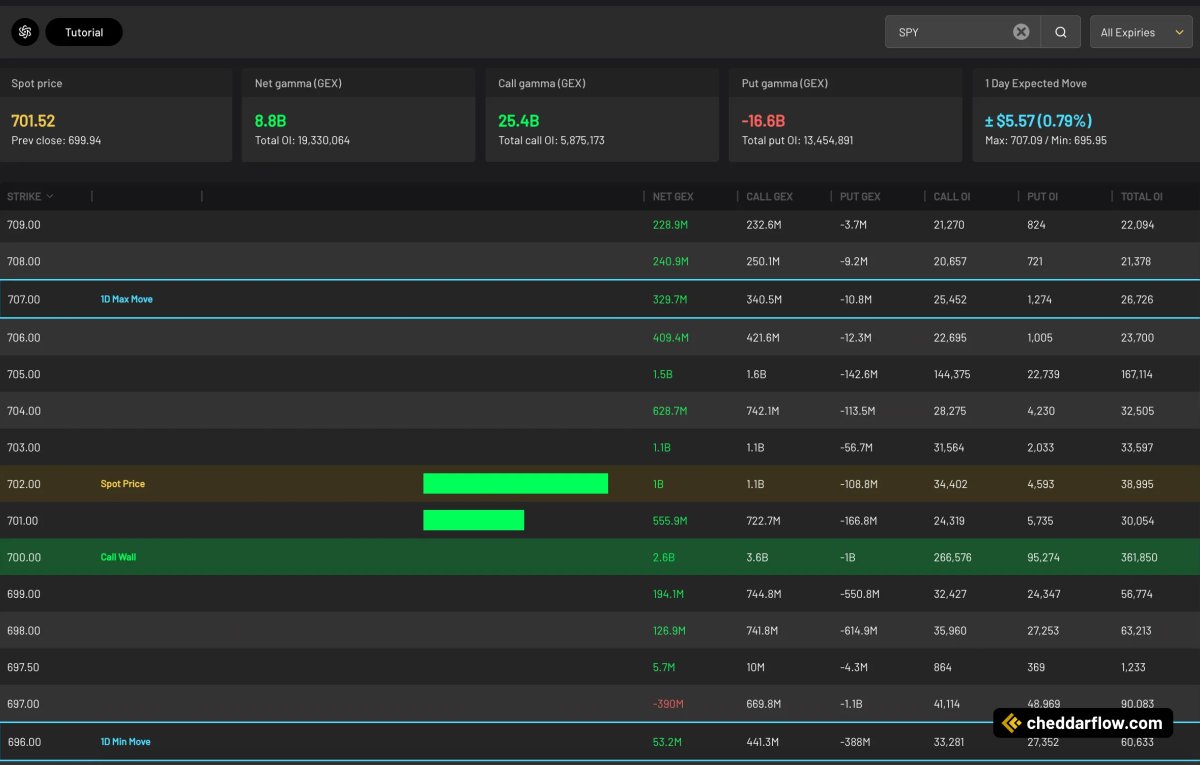Click call OI value 266,576
This screenshot has width=1200, height=765.
pos(952,557)
